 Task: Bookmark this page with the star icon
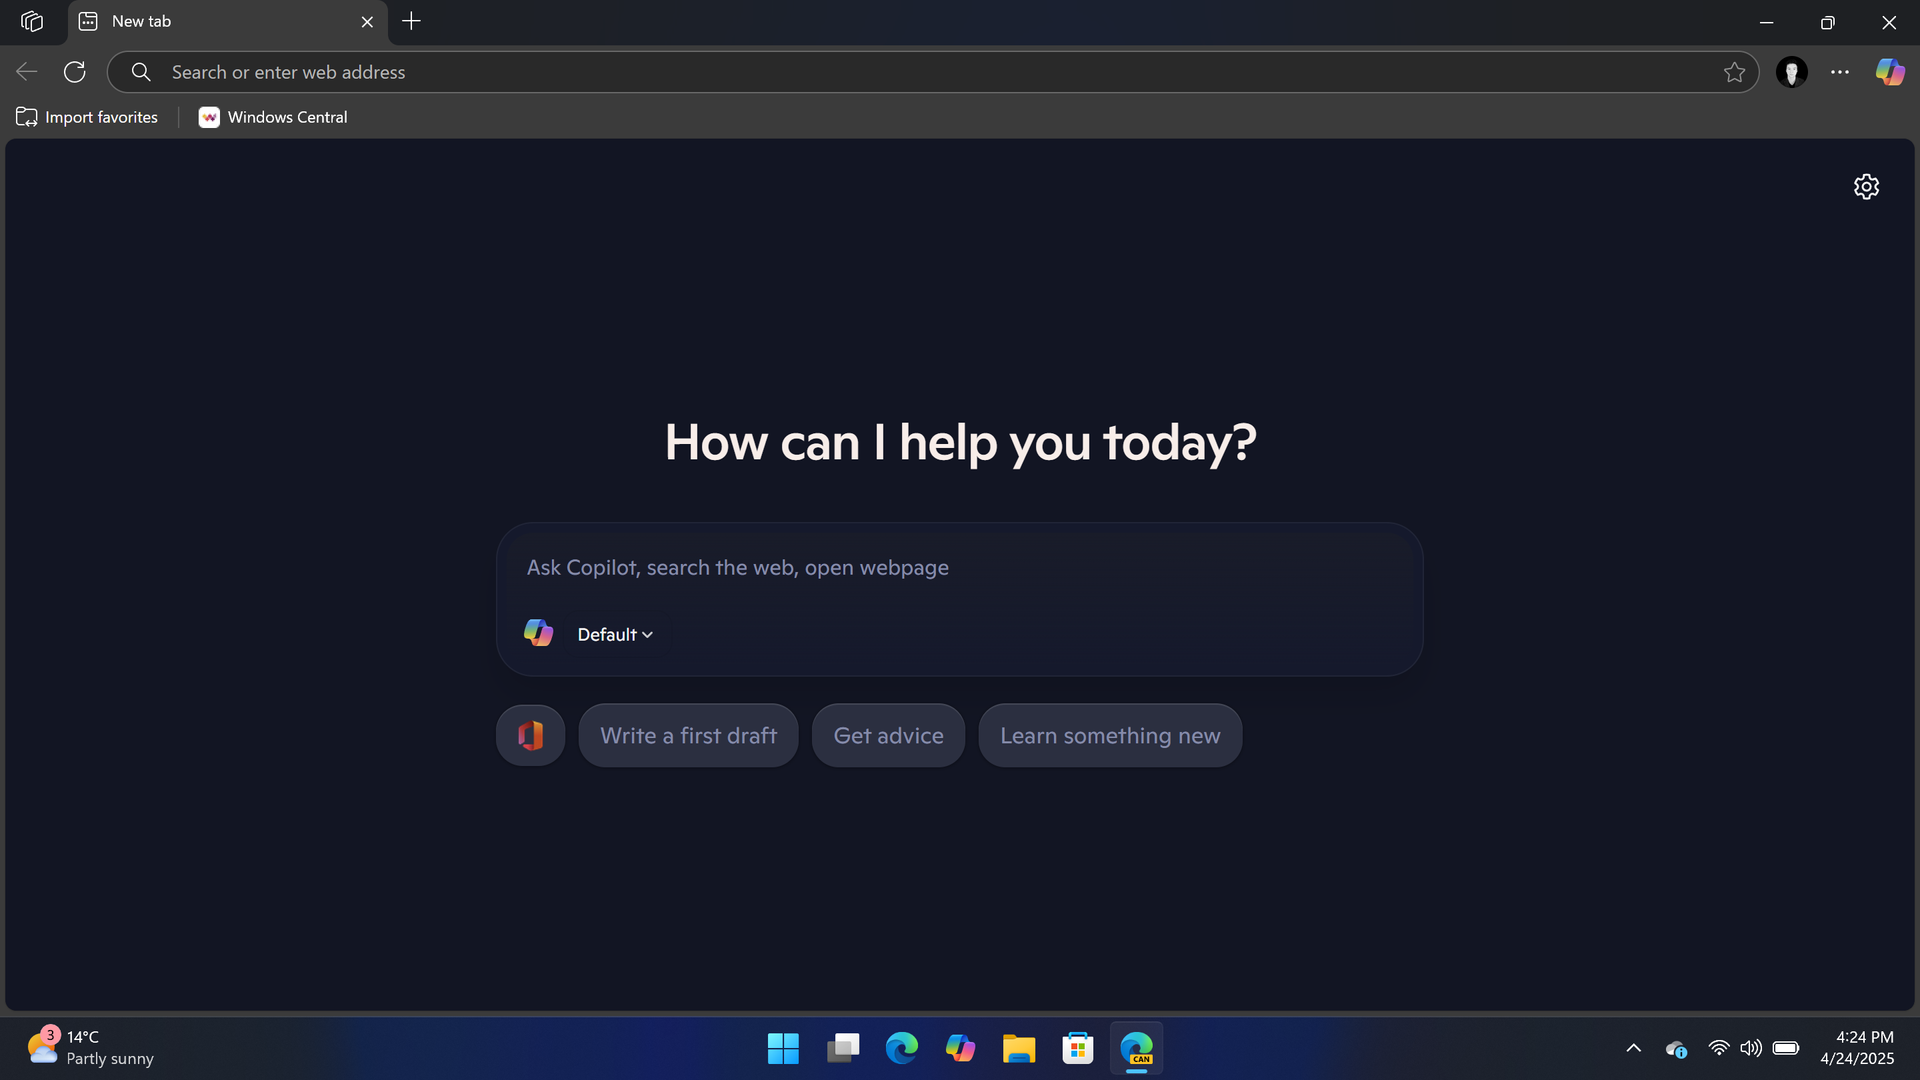tap(1735, 71)
